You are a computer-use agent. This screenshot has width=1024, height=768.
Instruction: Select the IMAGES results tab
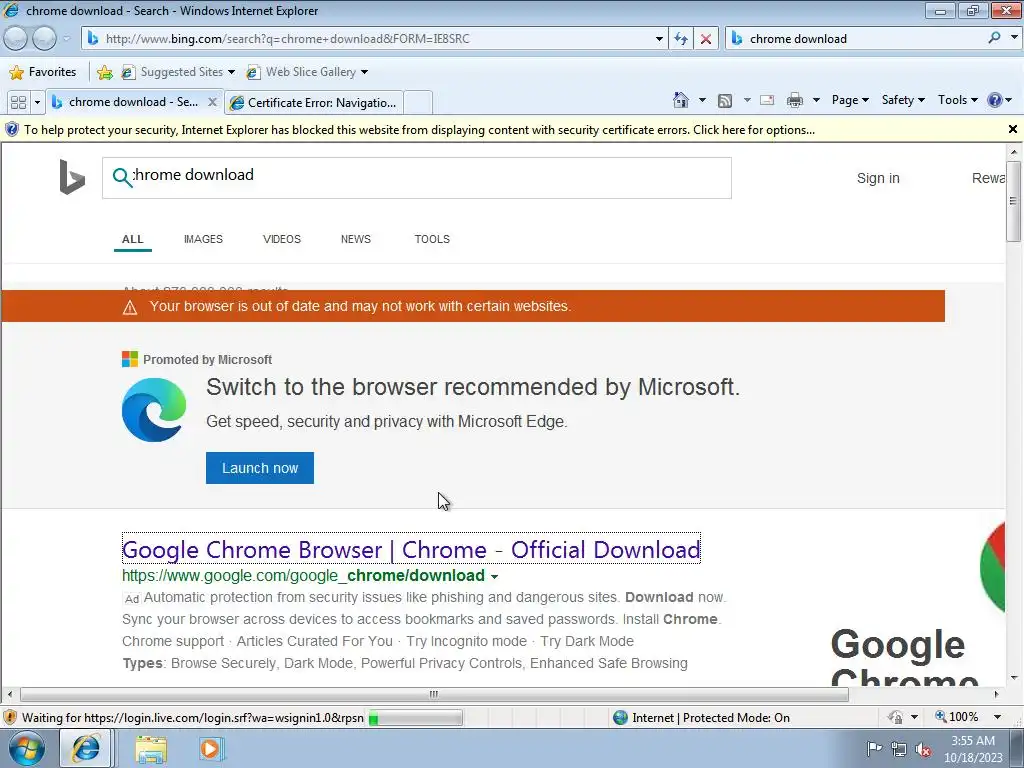(203, 239)
